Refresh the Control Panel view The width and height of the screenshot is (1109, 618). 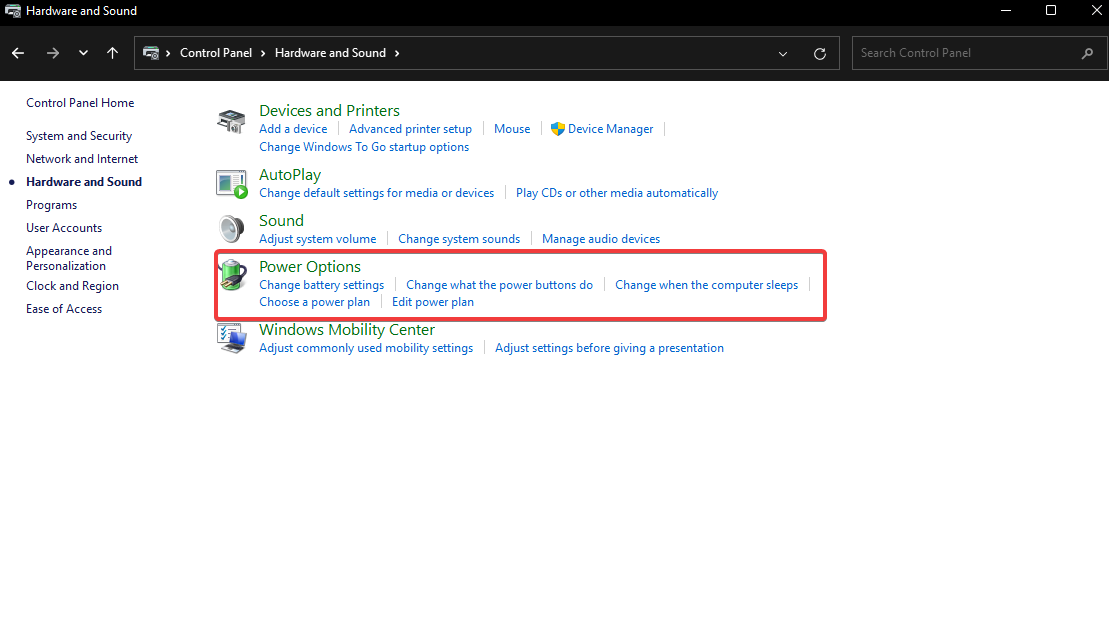(x=820, y=54)
